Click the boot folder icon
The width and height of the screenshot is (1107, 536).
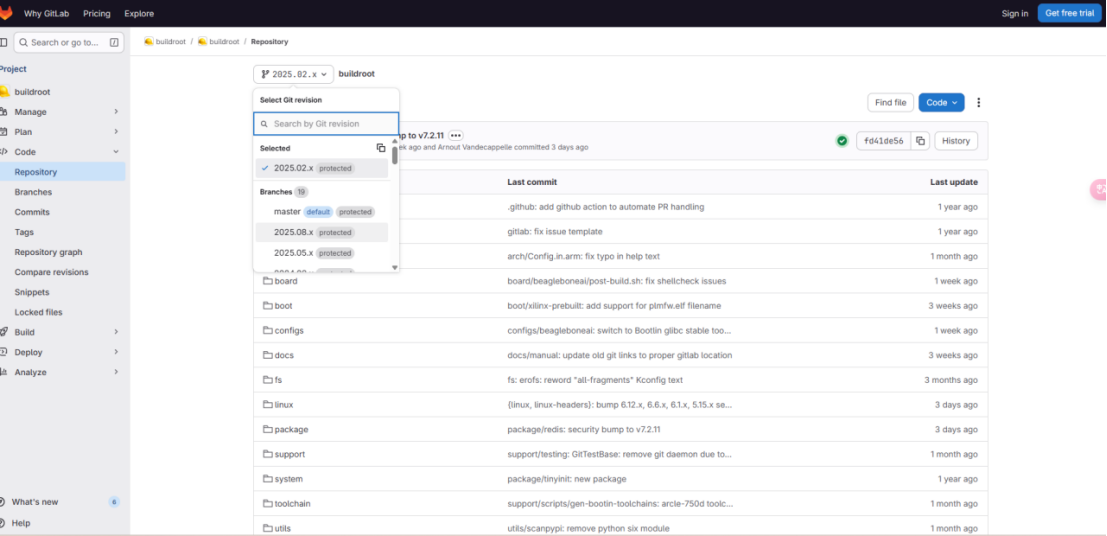pos(268,306)
